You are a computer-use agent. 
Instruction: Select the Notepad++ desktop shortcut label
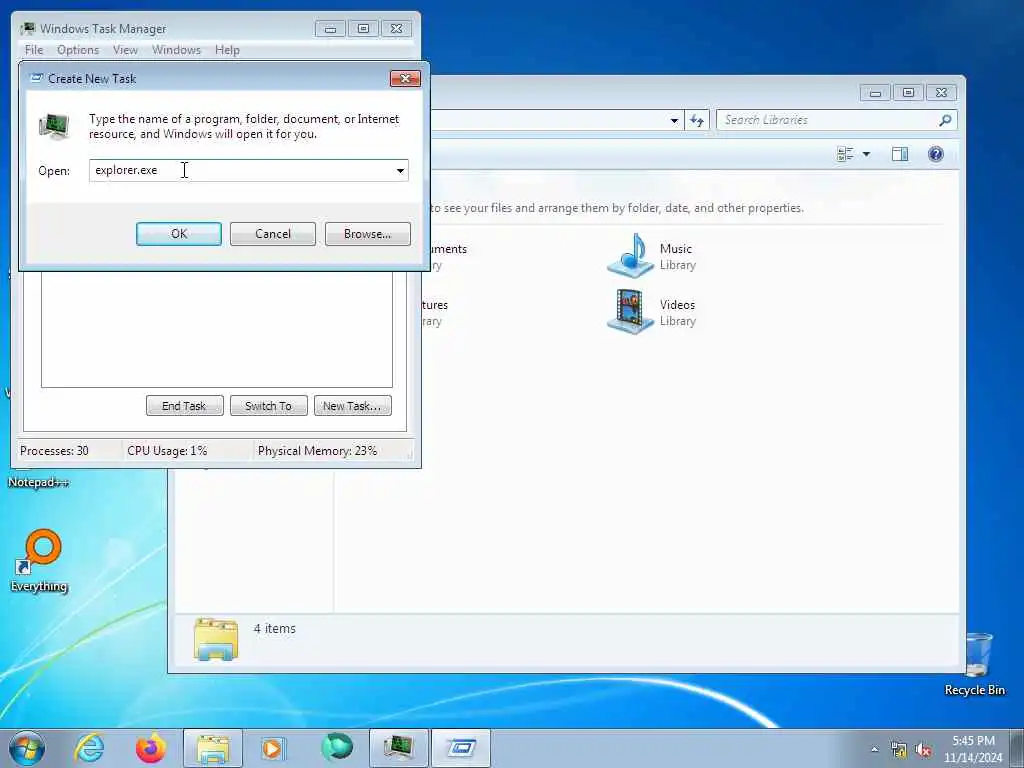tap(38, 483)
